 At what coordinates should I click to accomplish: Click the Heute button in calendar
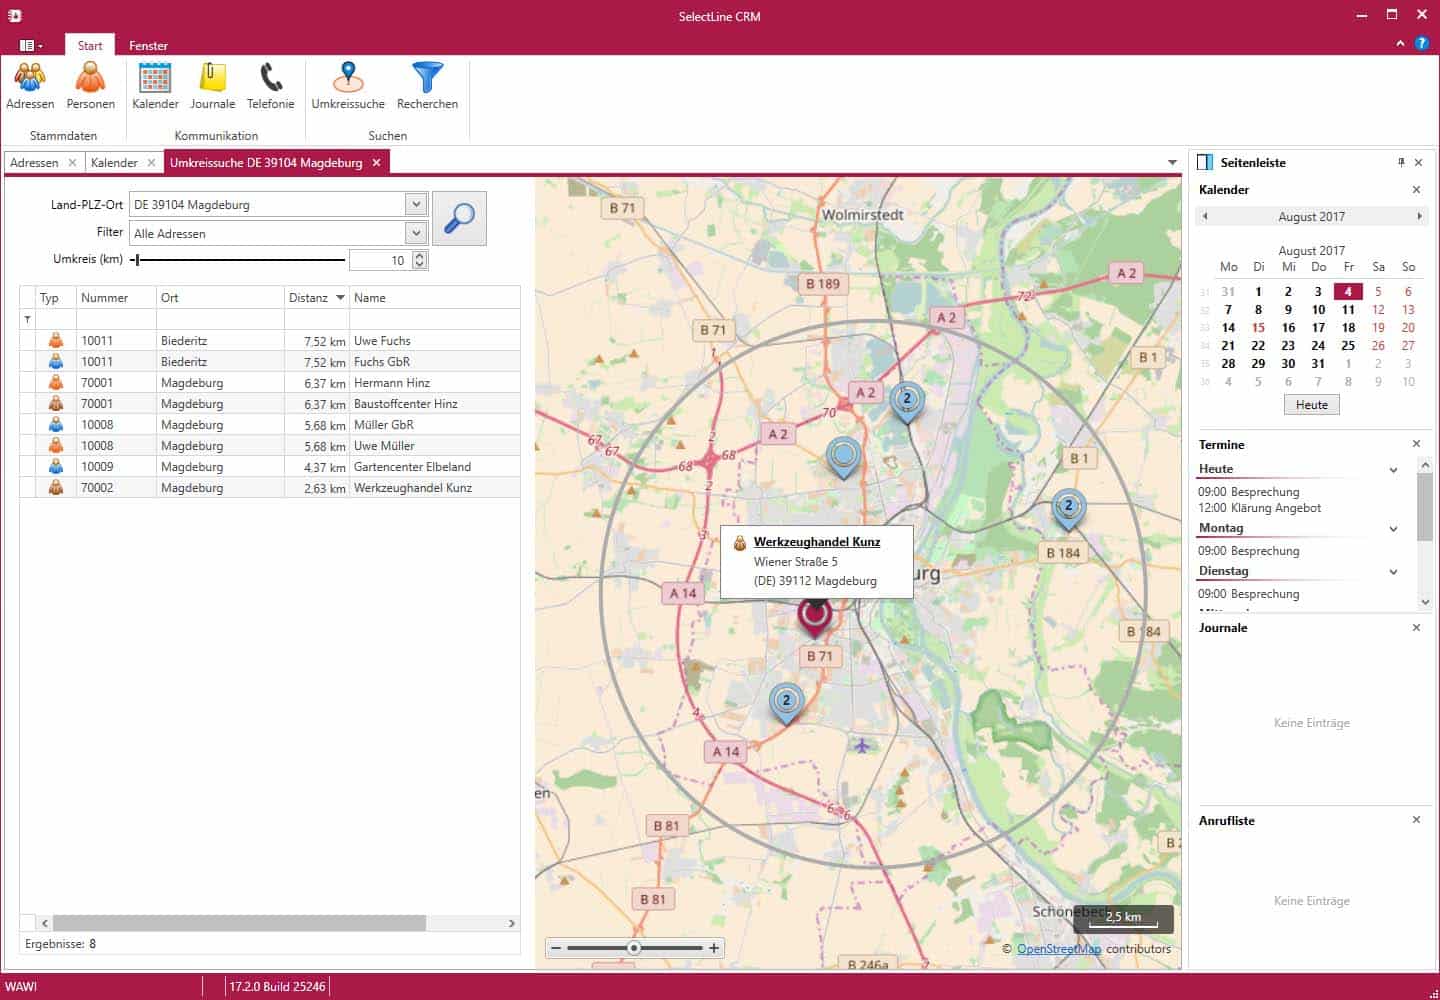(1311, 405)
